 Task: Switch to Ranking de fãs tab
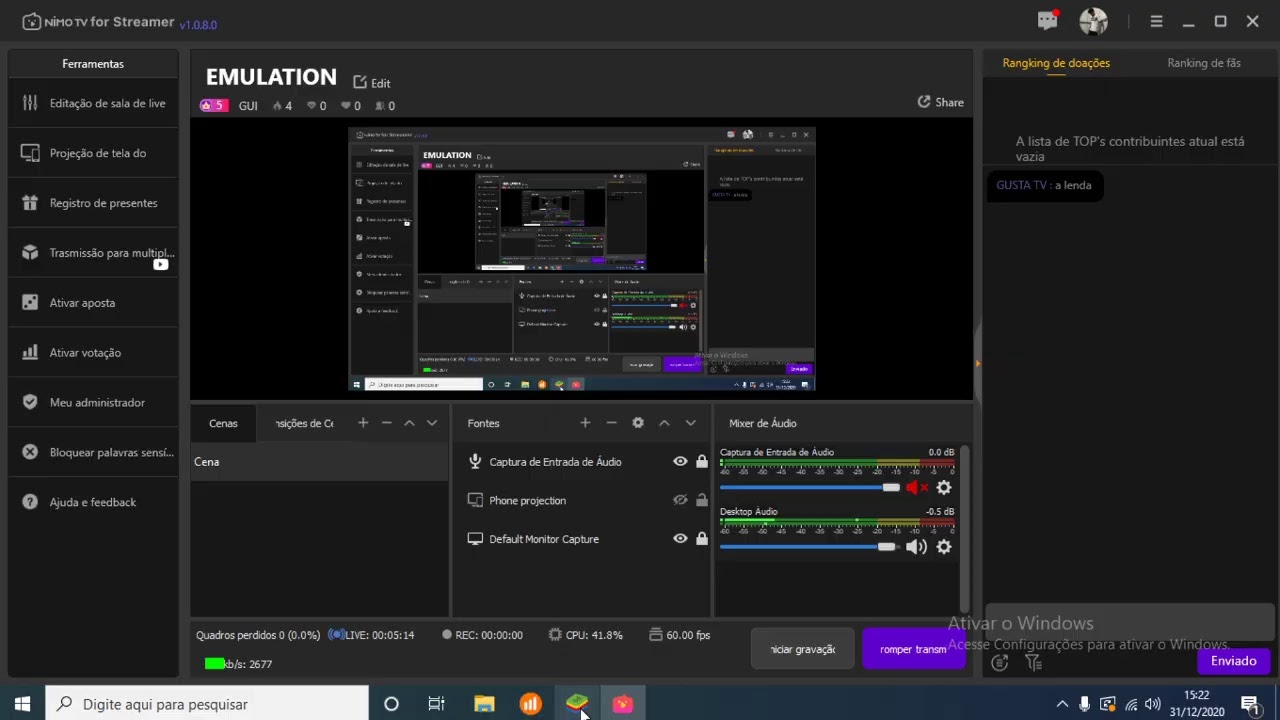[1204, 63]
